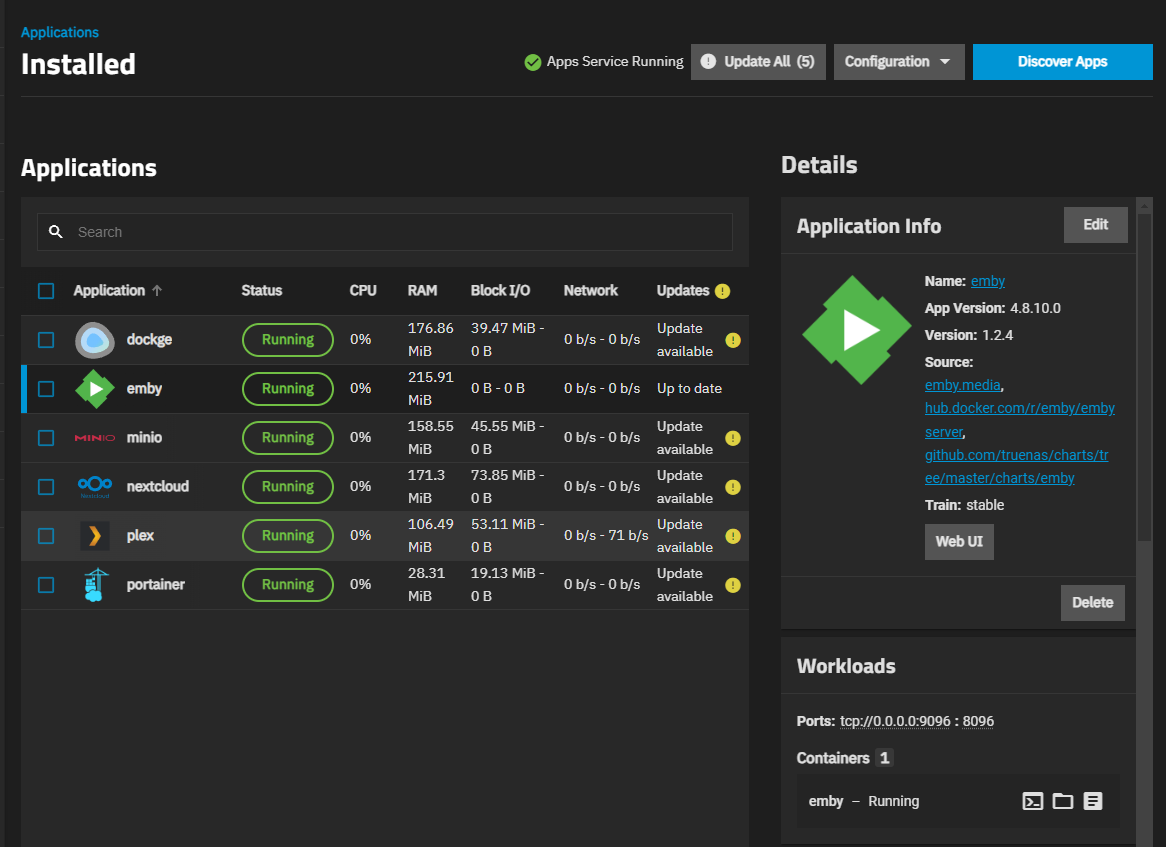The height and width of the screenshot is (847, 1166).
Task: Click the plex update available warning icon
Action: click(733, 537)
